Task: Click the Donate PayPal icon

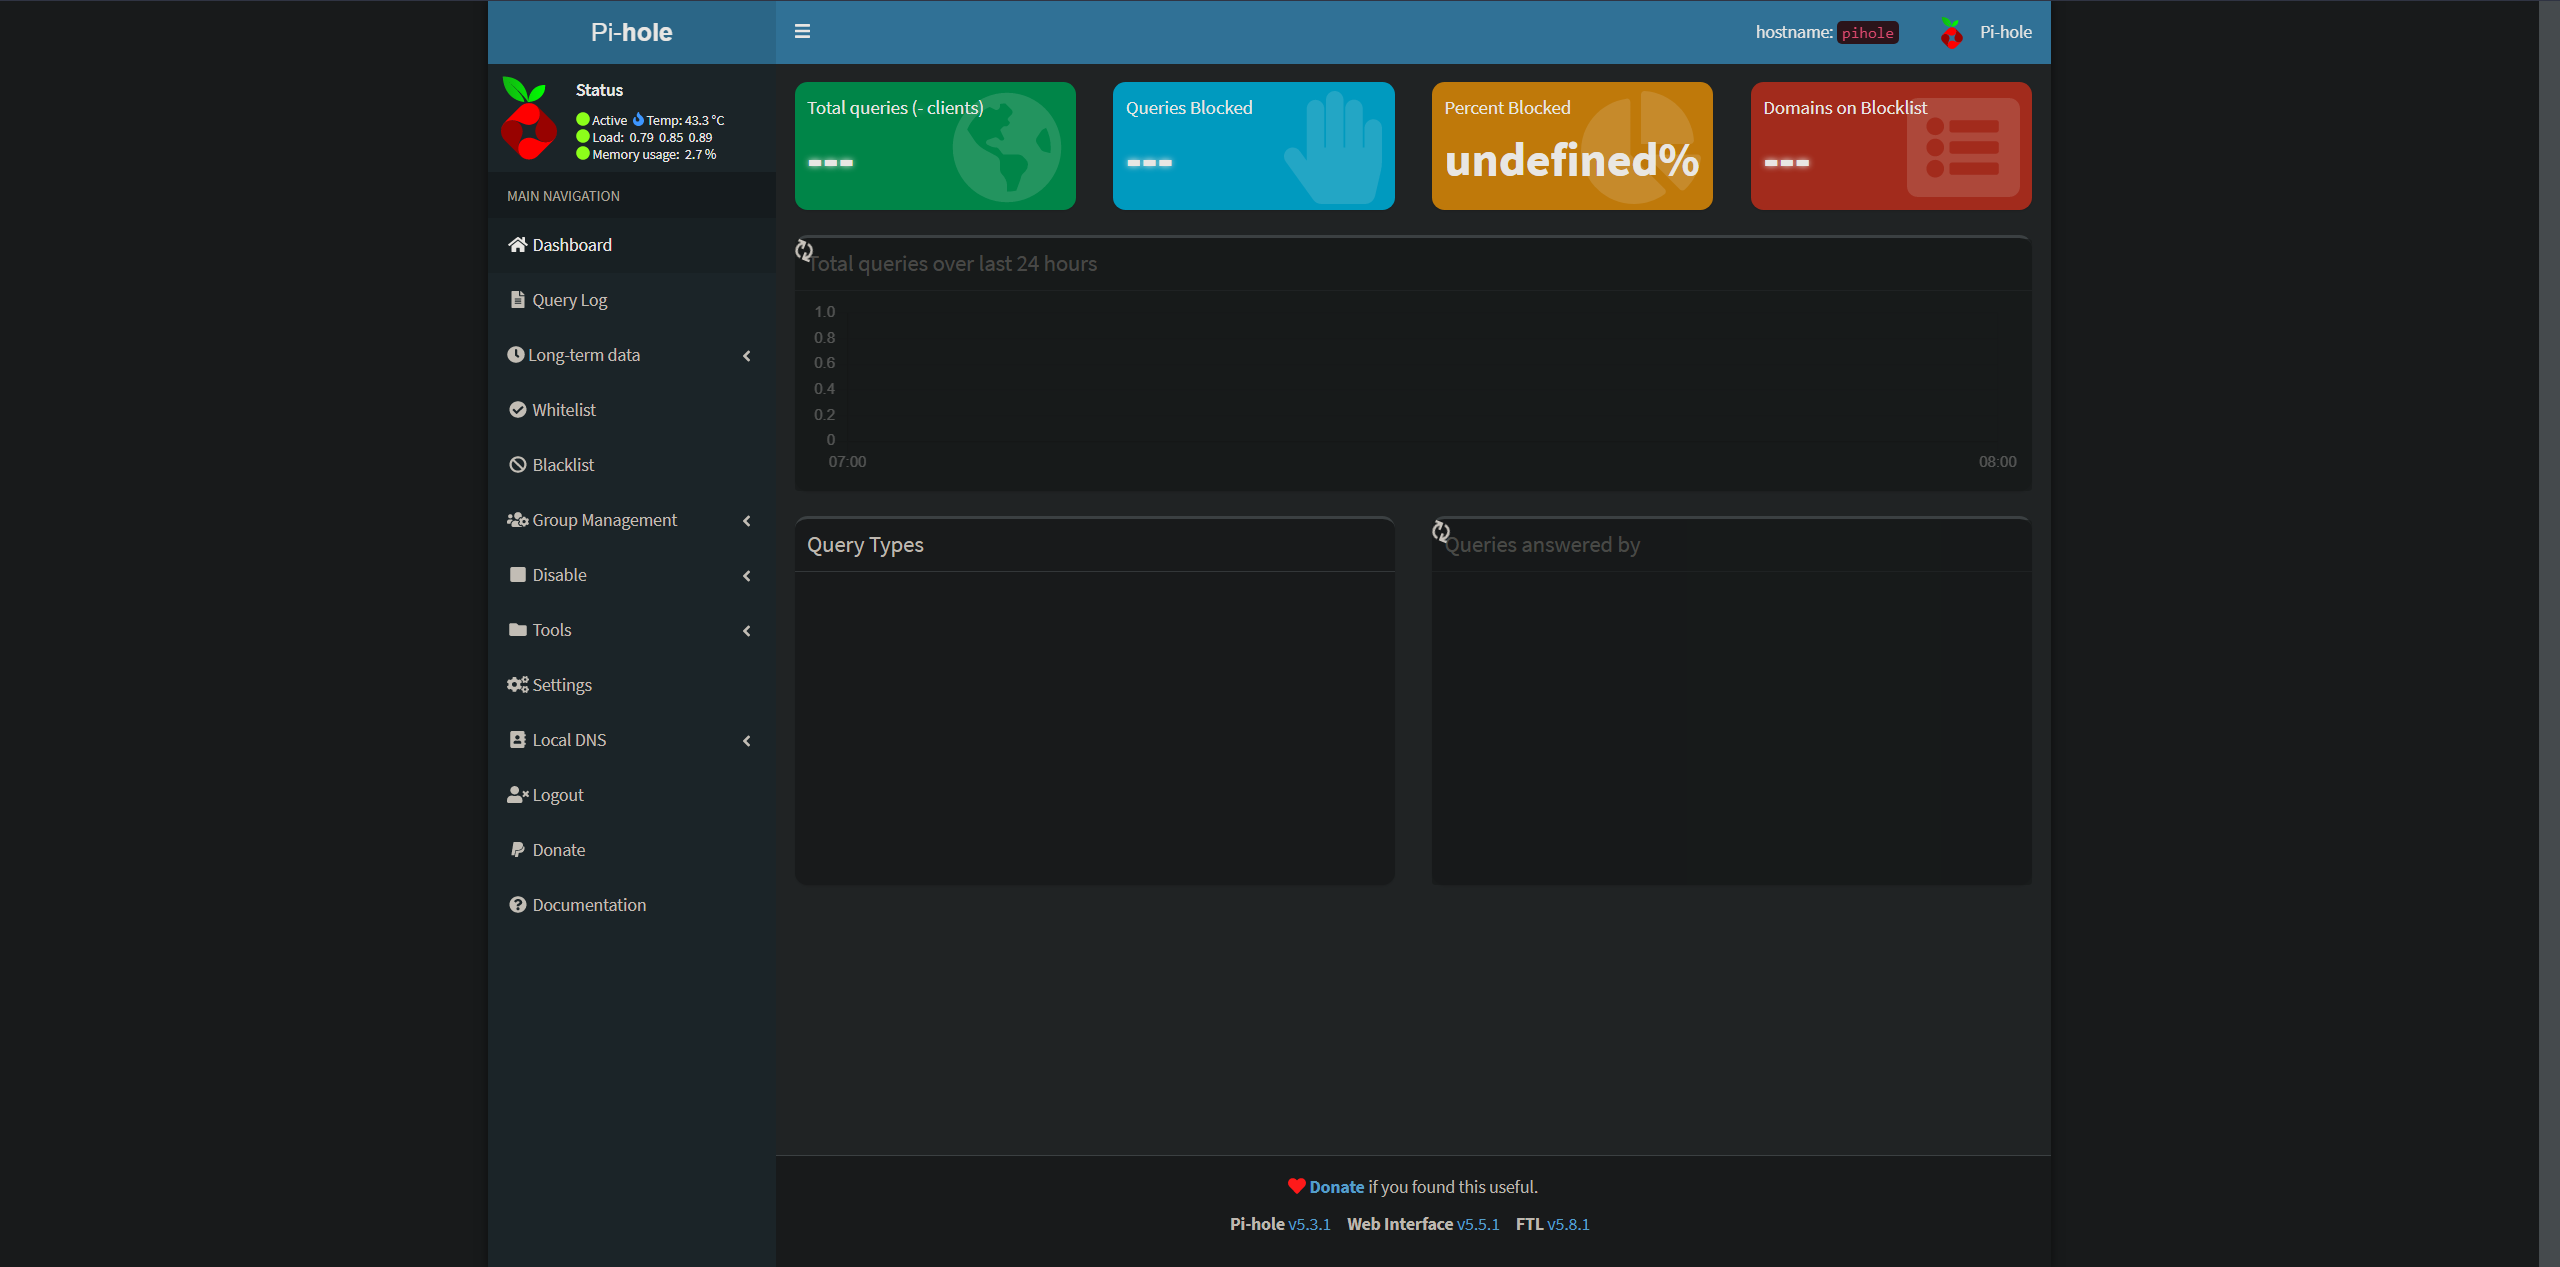Action: pos(517,850)
